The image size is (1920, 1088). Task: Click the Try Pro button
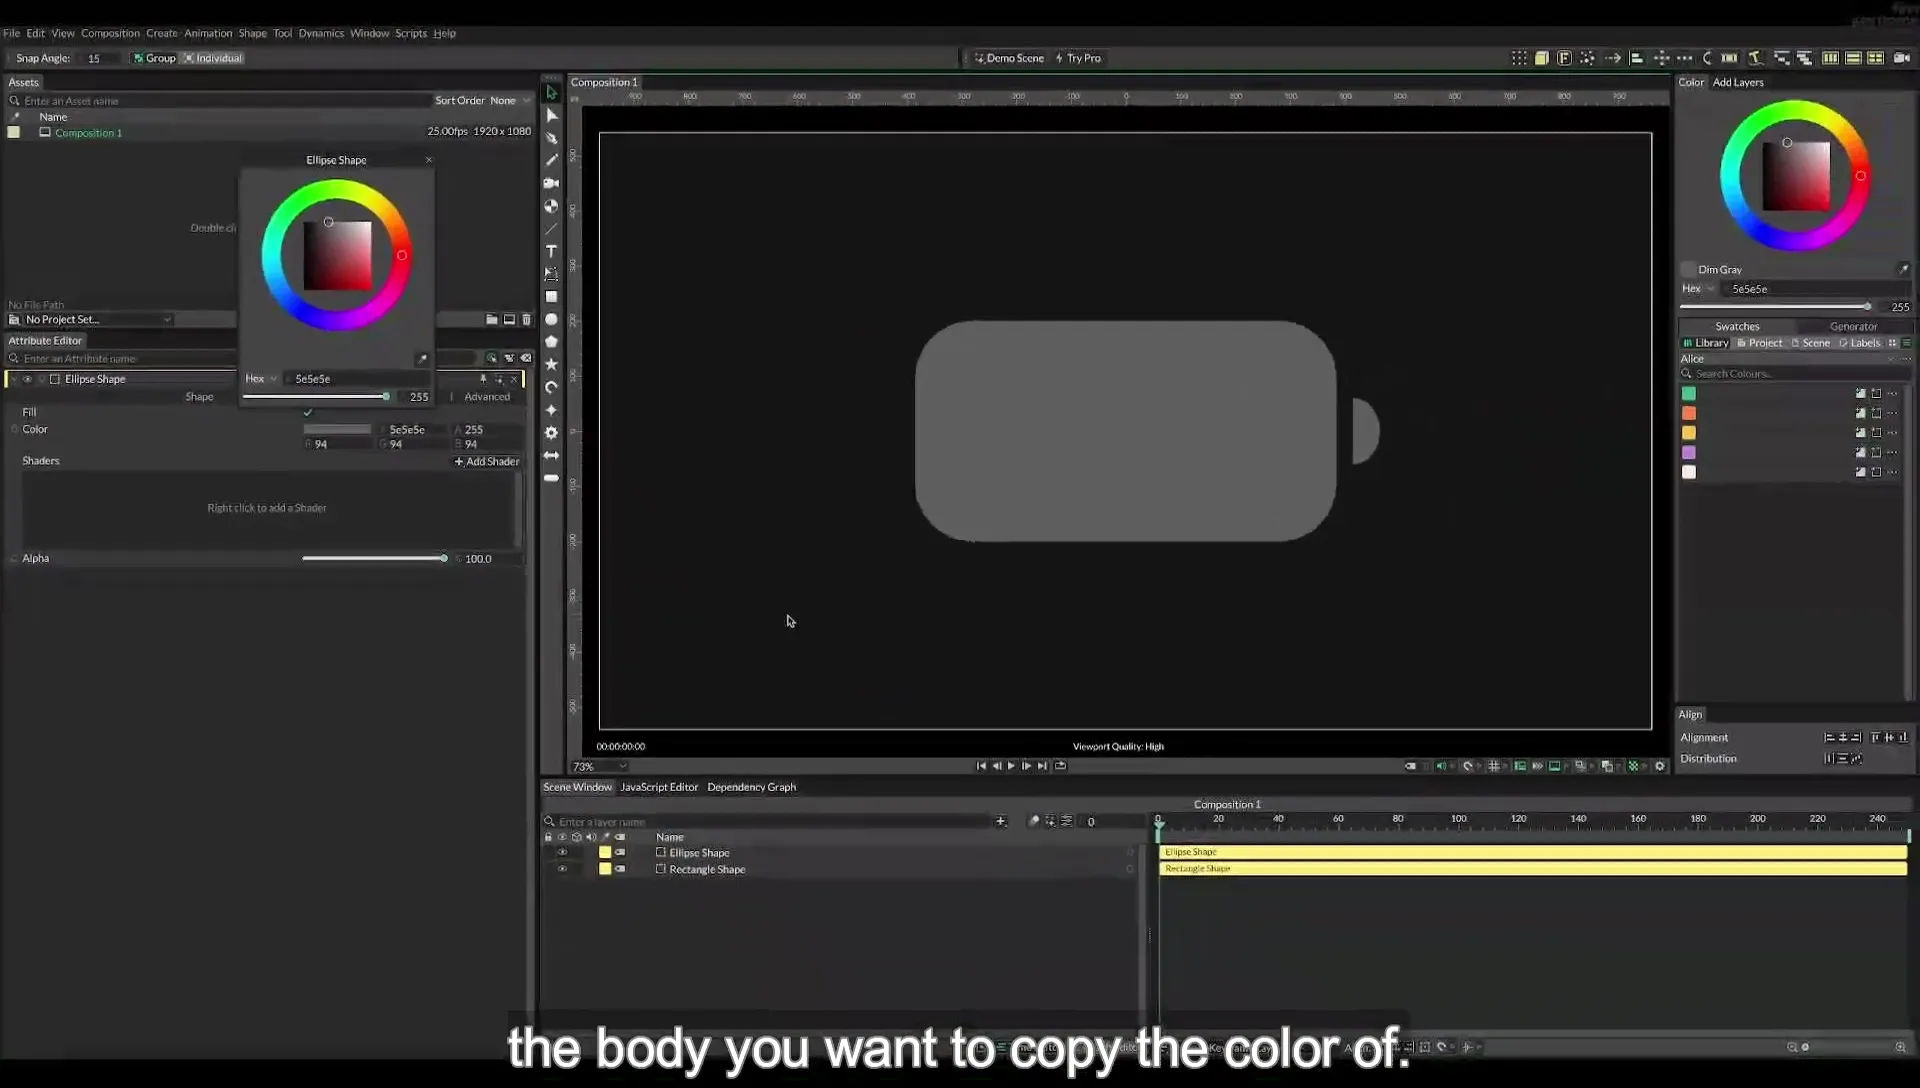click(1078, 58)
